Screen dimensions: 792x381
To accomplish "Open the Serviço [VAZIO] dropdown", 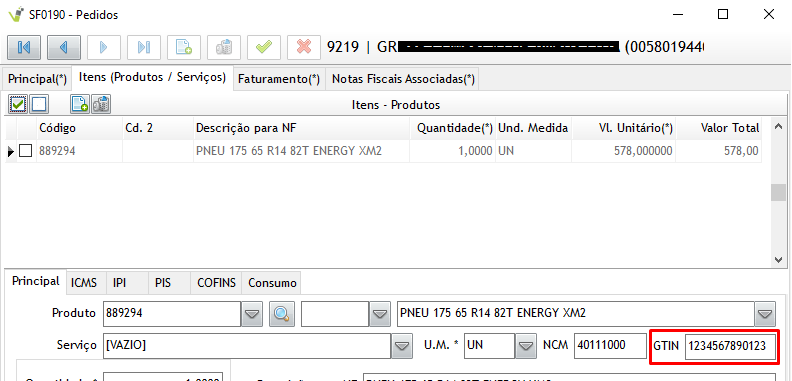I will click(x=402, y=346).
